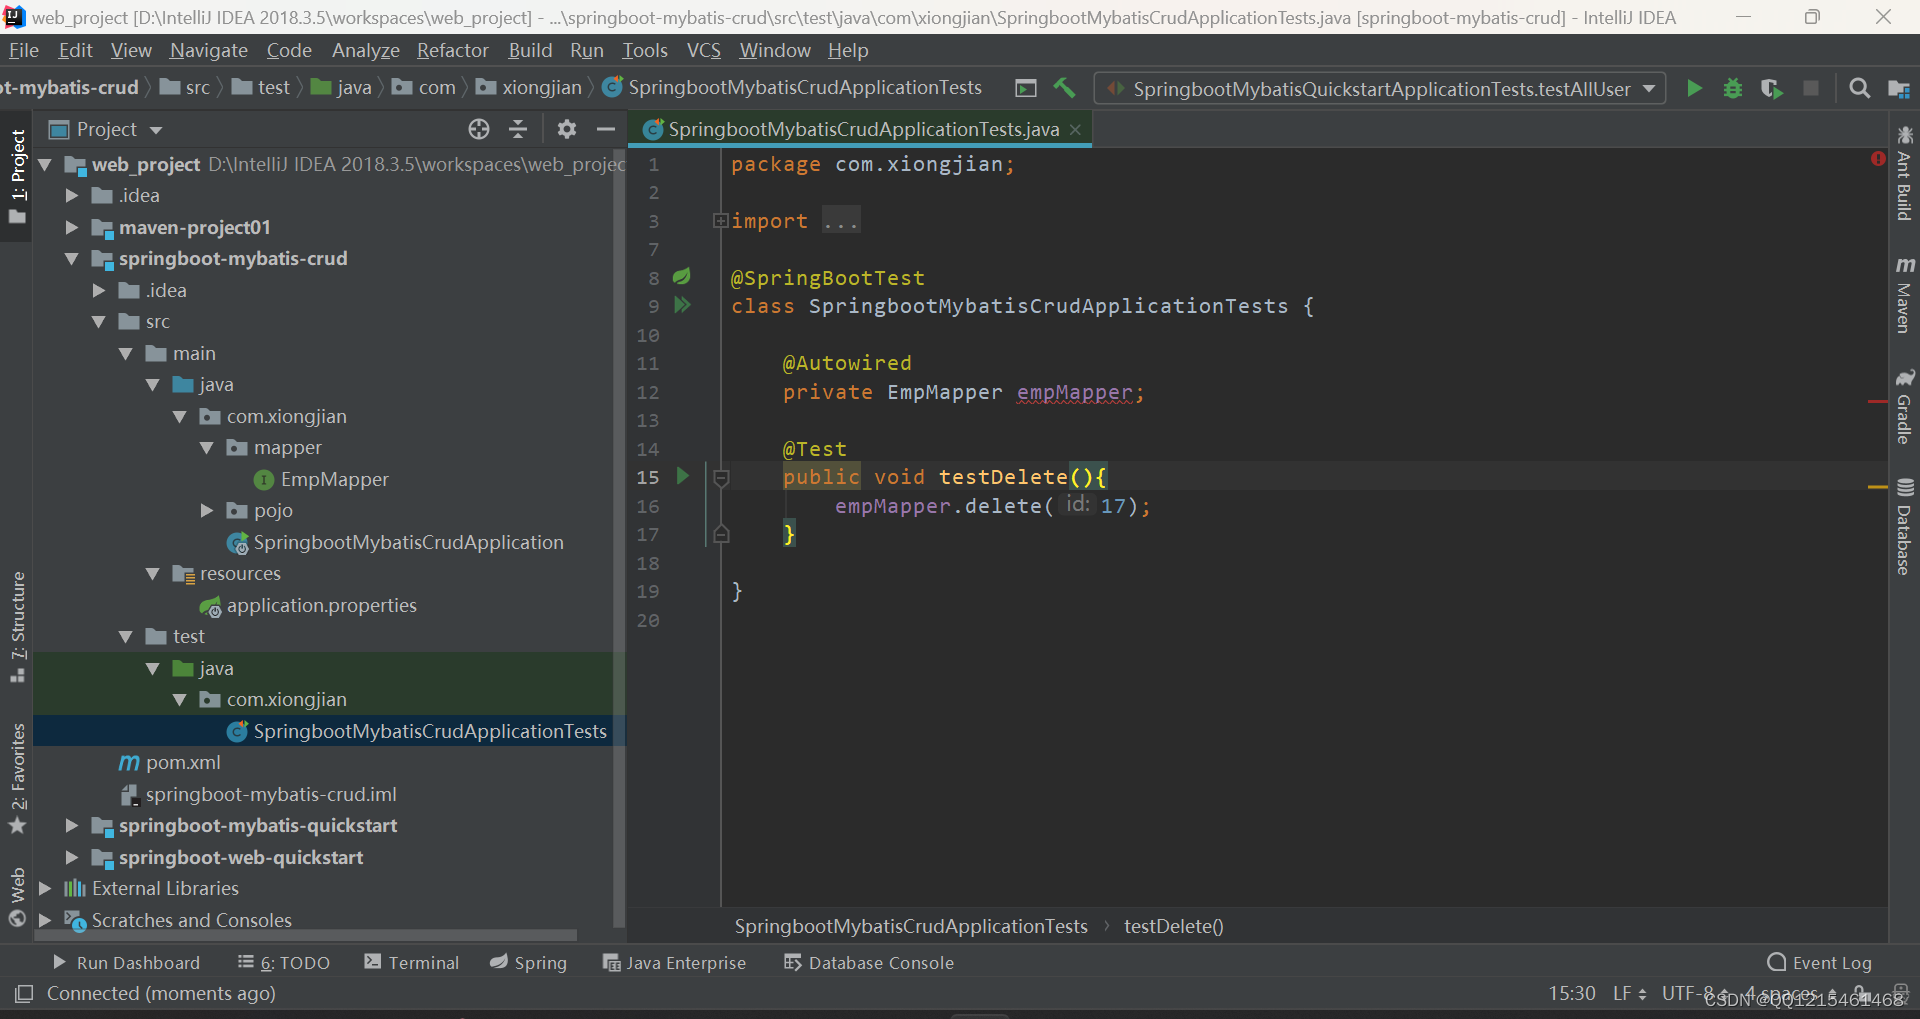Image resolution: width=1920 pixels, height=1019 pixels.
Task: Toggle tool window bars icon in status bar
Action: pos(24,993)
